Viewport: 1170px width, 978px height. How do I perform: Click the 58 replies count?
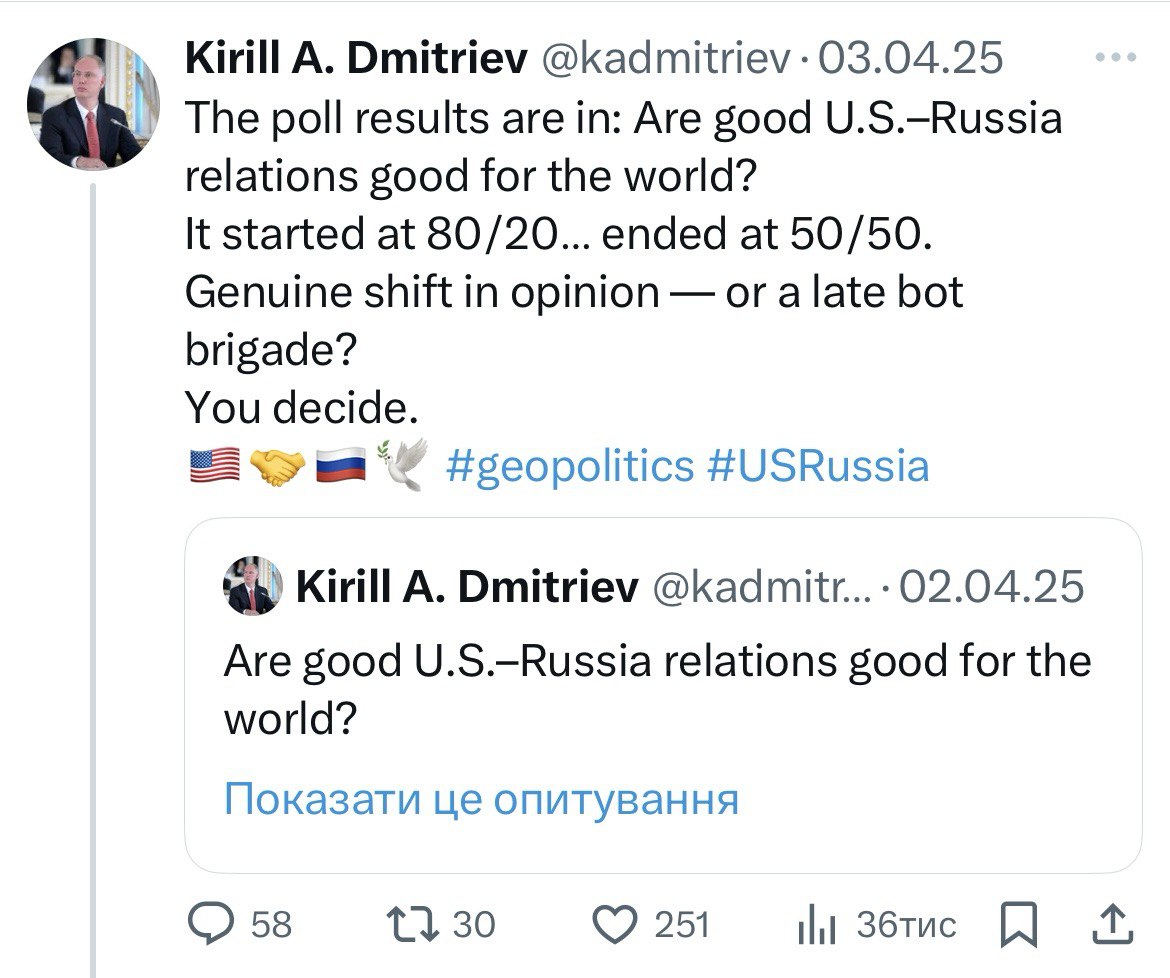click(271, 925)
